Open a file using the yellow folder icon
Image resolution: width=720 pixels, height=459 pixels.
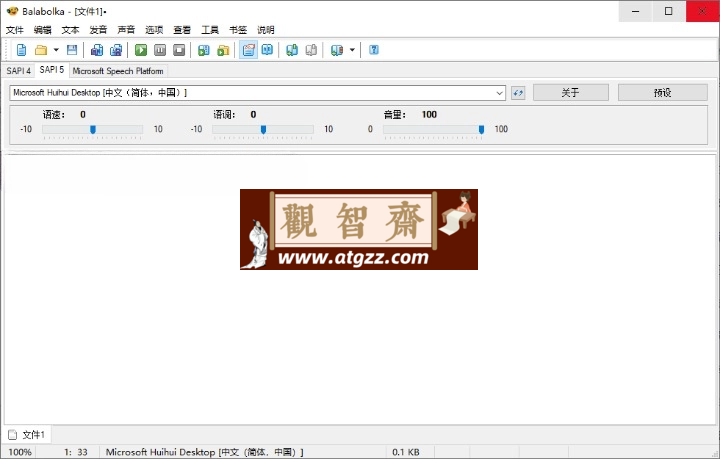click(41, 50)
